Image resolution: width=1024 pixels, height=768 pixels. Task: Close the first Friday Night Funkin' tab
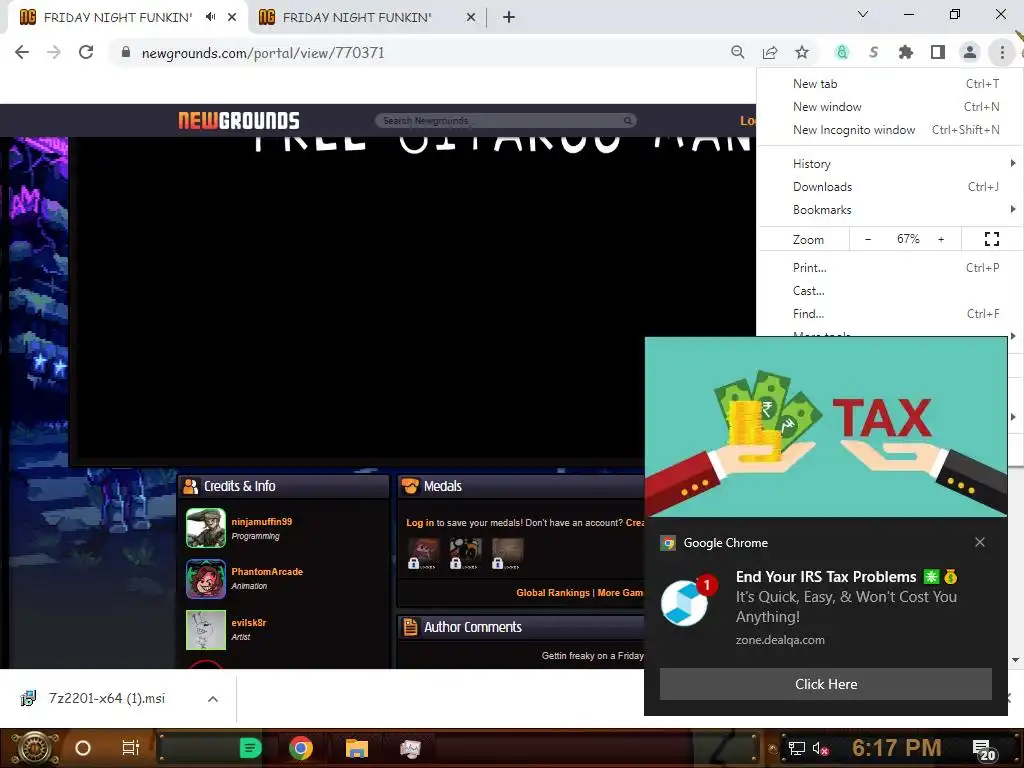pyautogui.click(x=232, y=17)
